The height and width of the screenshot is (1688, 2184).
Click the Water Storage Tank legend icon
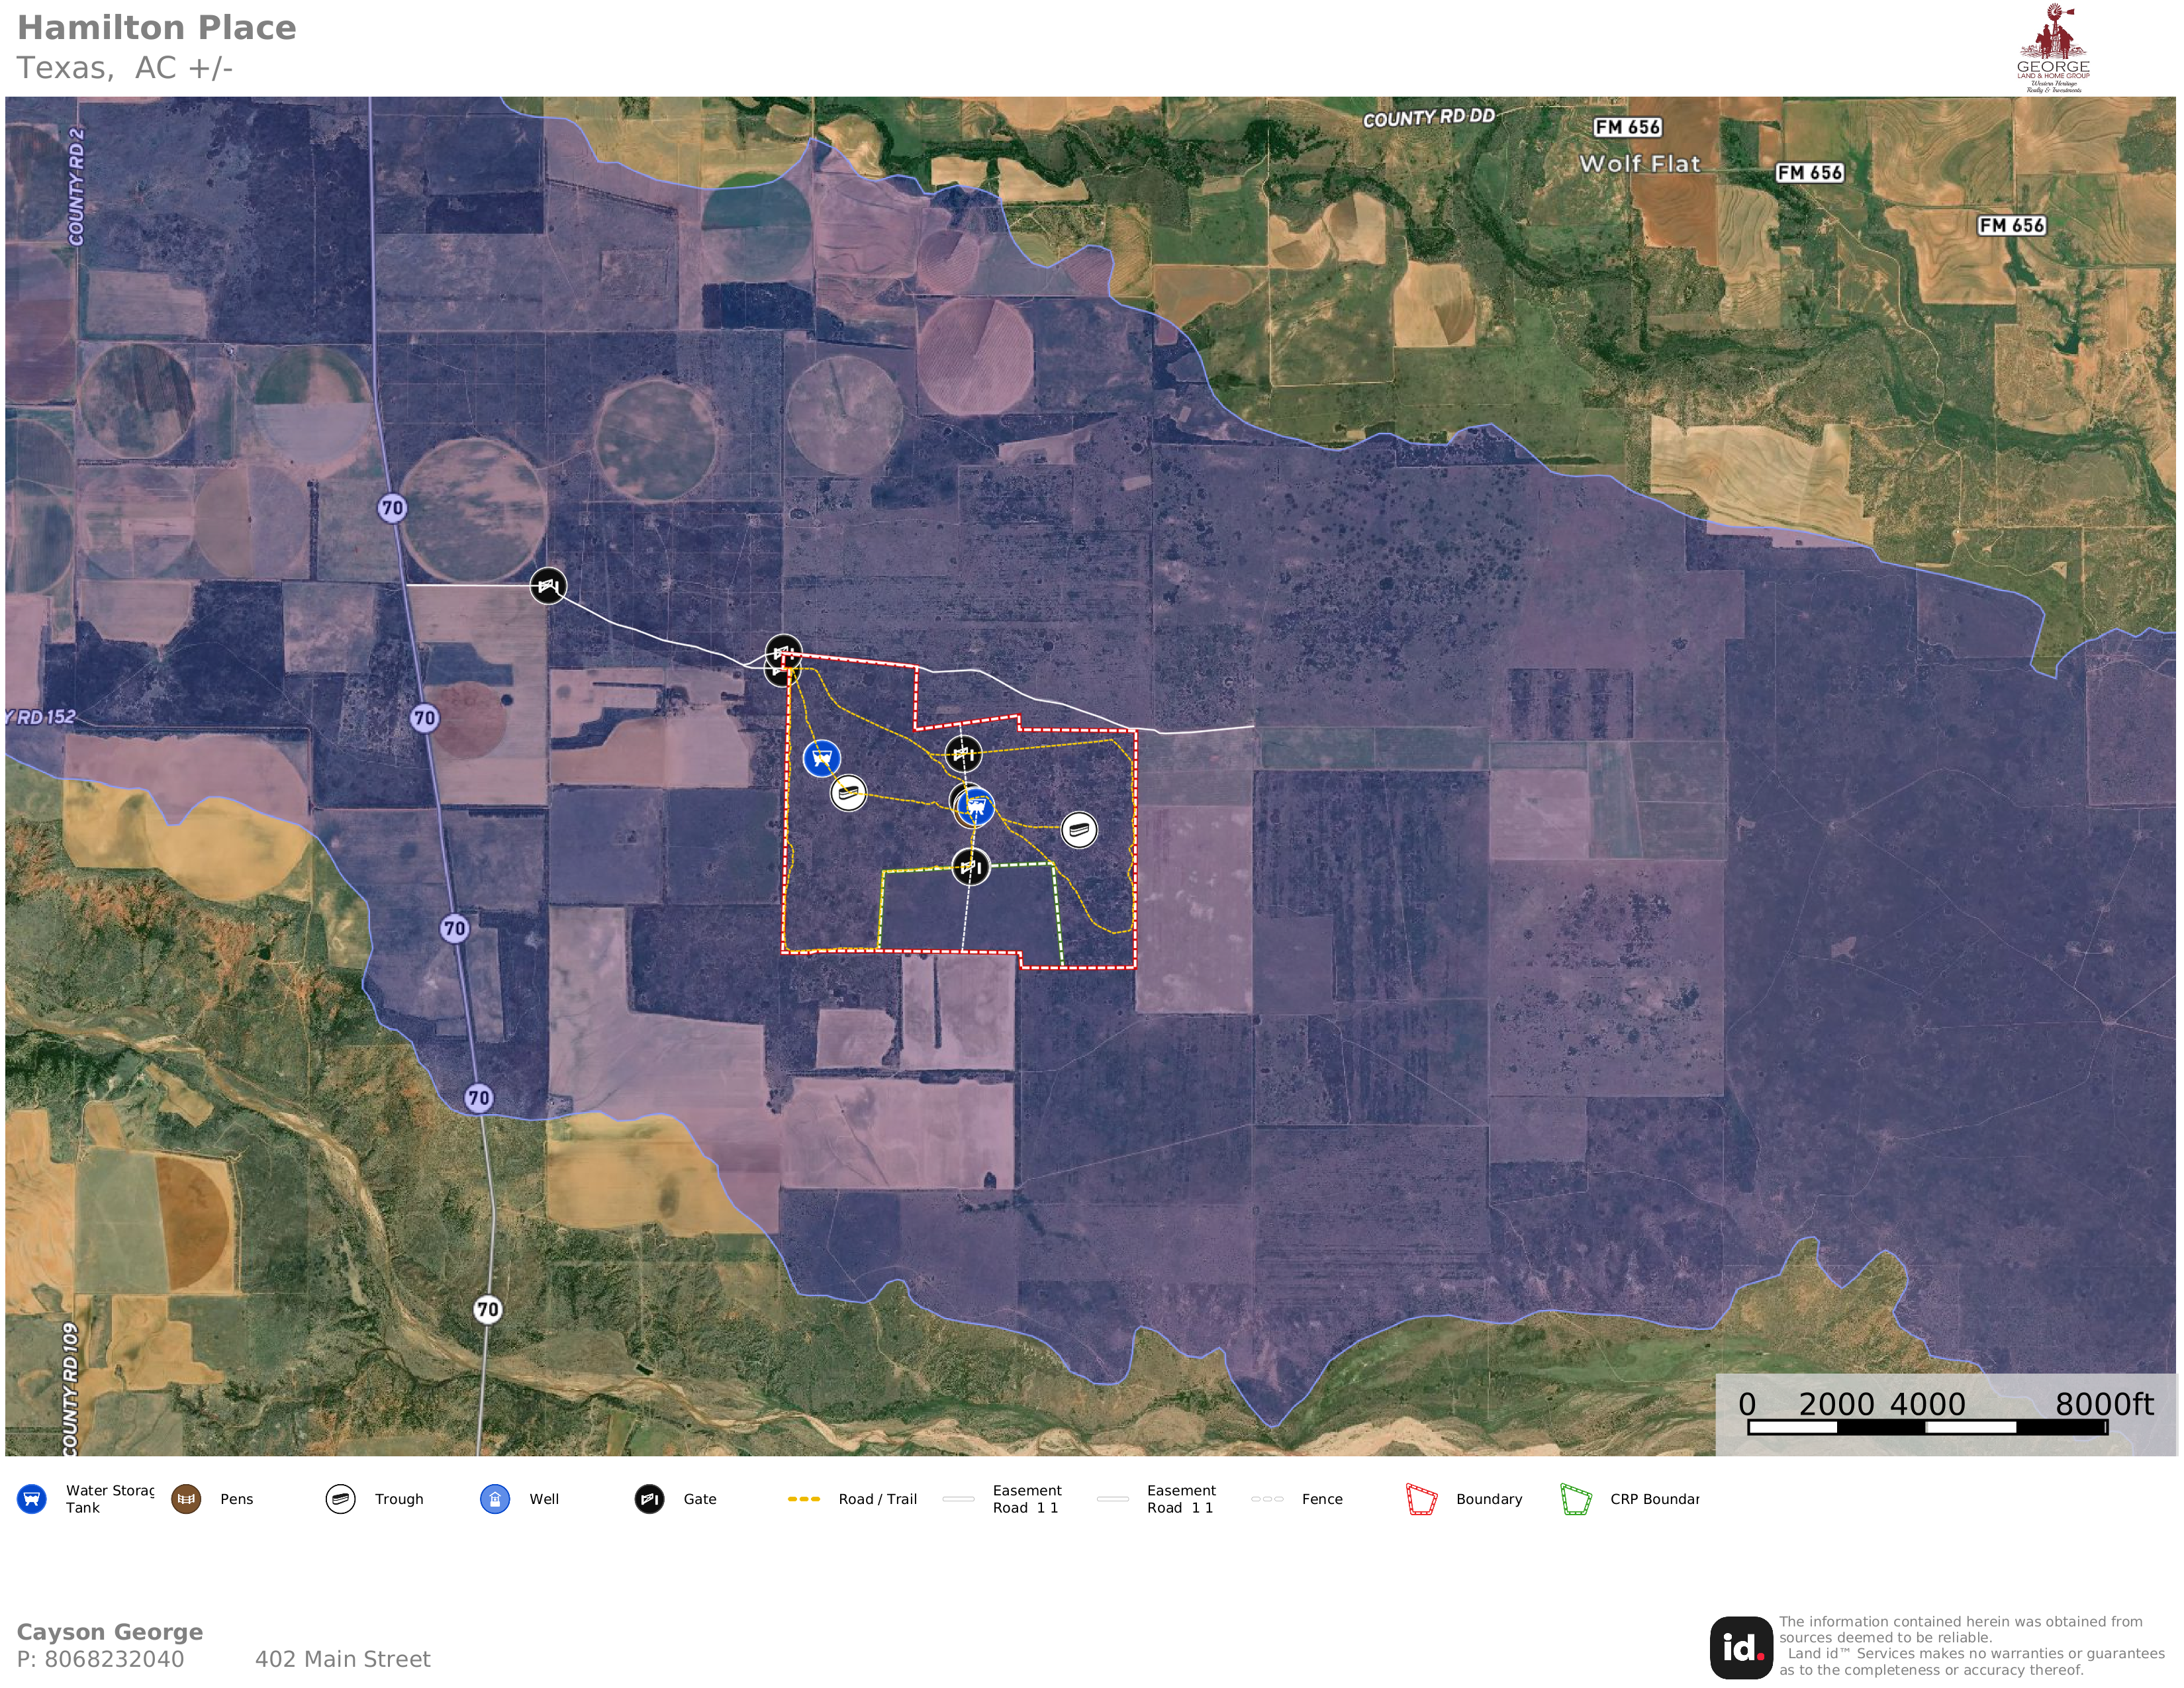[x=32, y=1499]
